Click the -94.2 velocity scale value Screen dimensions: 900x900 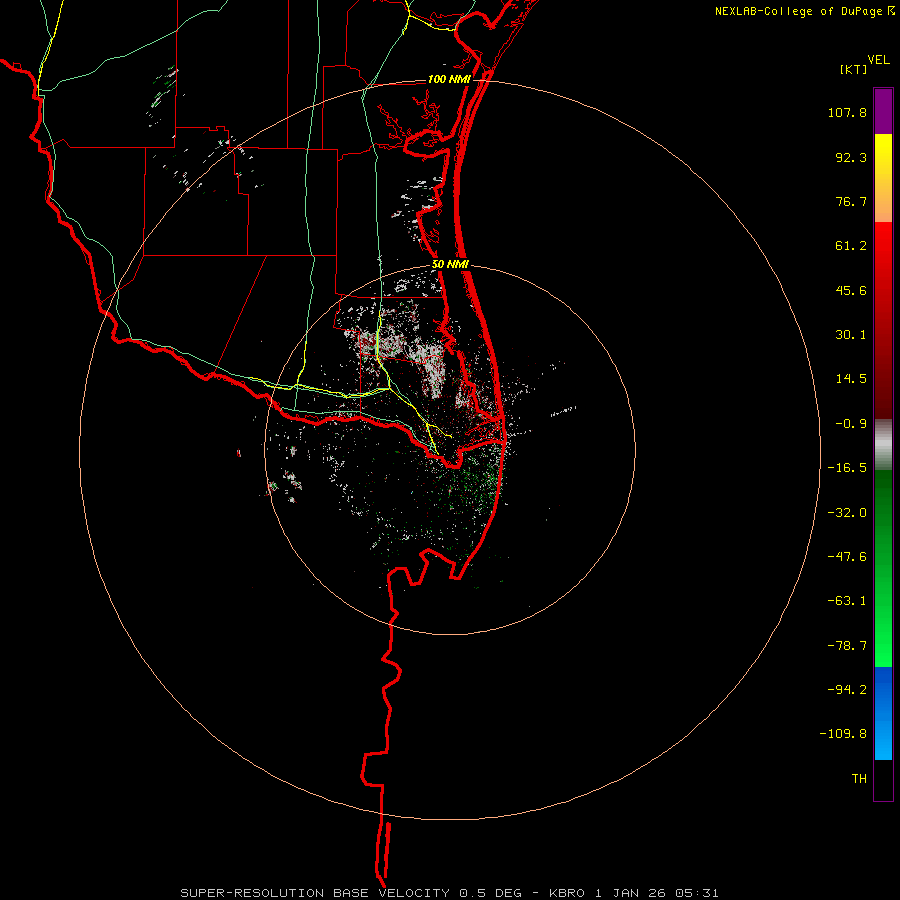[847, 689]
